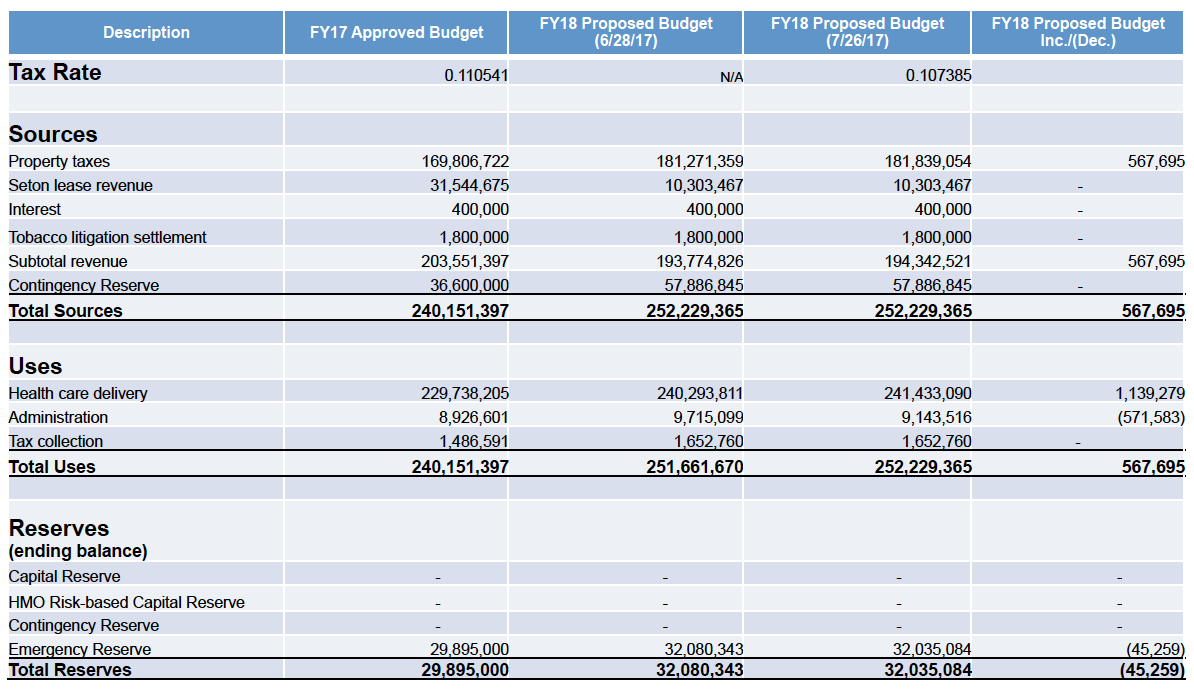1194x691 pixels.
Task: Click FY18 Proposed Budget (6/28/17) header
Action: click(x=625, y=32)
